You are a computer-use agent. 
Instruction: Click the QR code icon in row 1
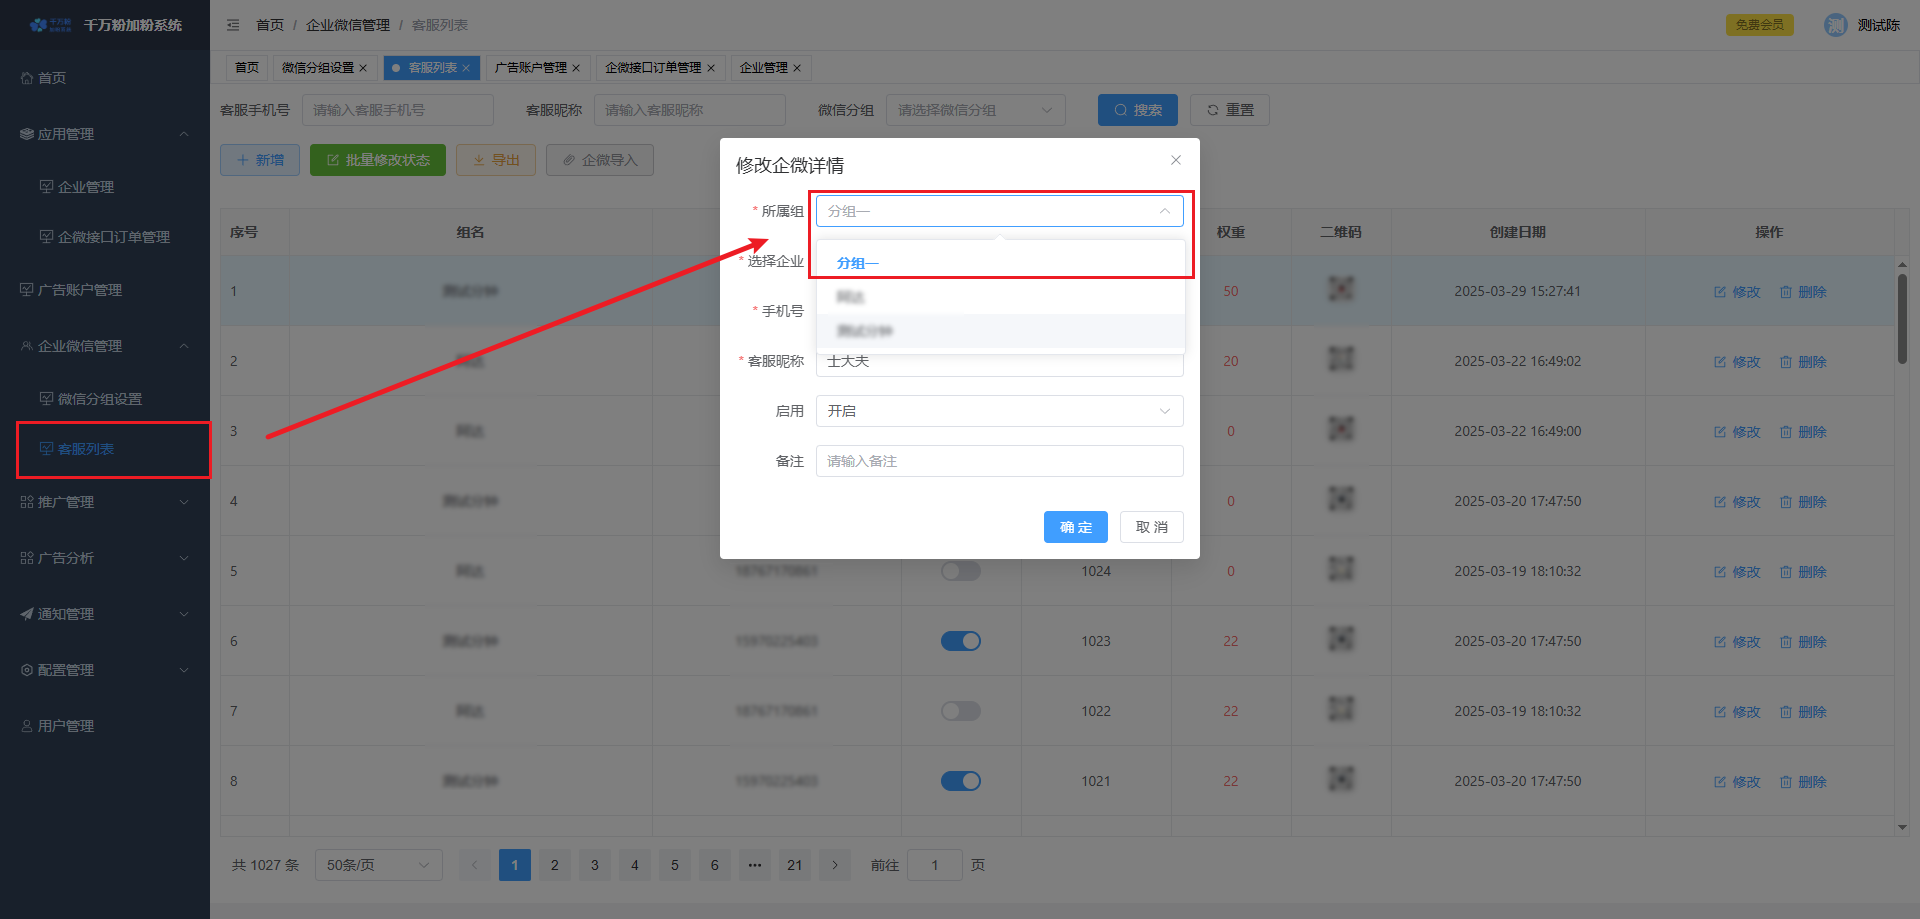(1340, 289)
